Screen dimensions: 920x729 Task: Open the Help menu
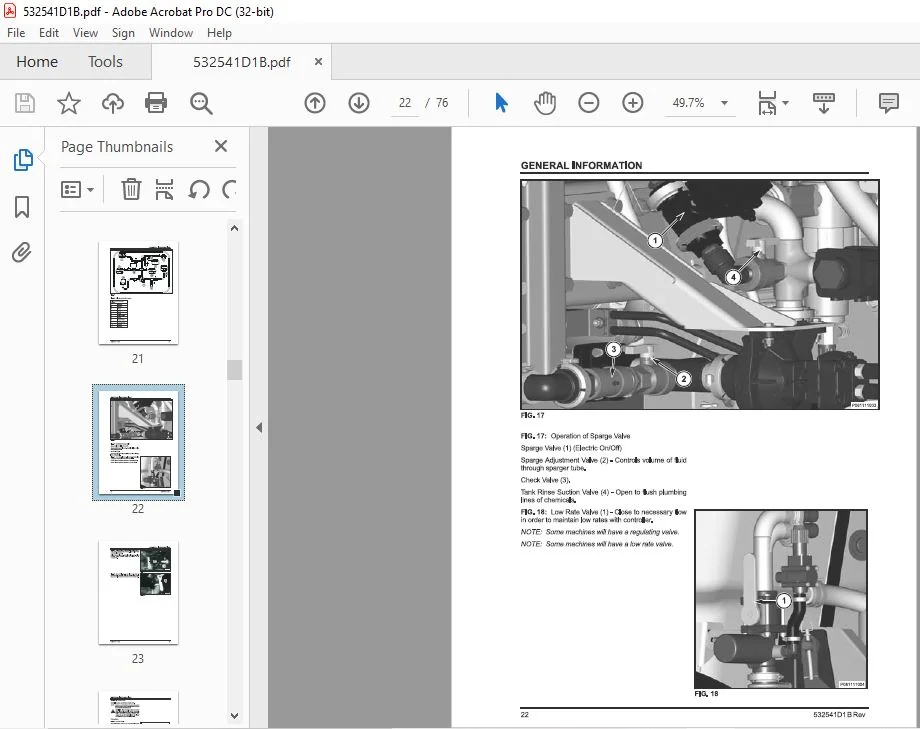pos(219,33)
